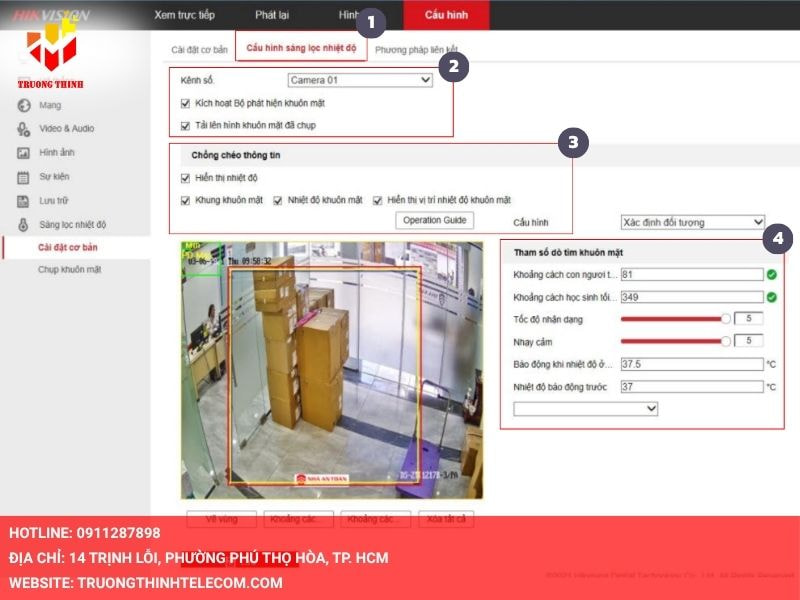Viewport: 800px width, 600px height.
Task: Click the Operation Guide button
Action: click(436, 219)
